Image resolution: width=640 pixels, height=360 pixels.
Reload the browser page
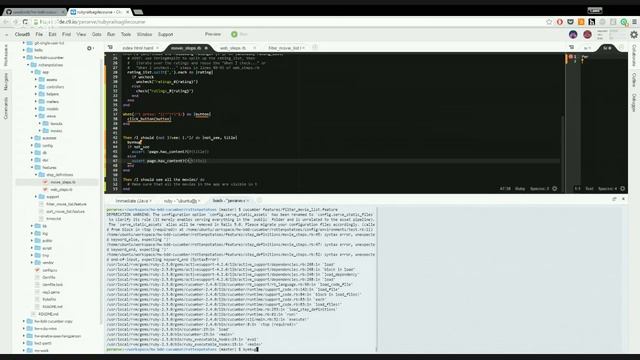25,22
